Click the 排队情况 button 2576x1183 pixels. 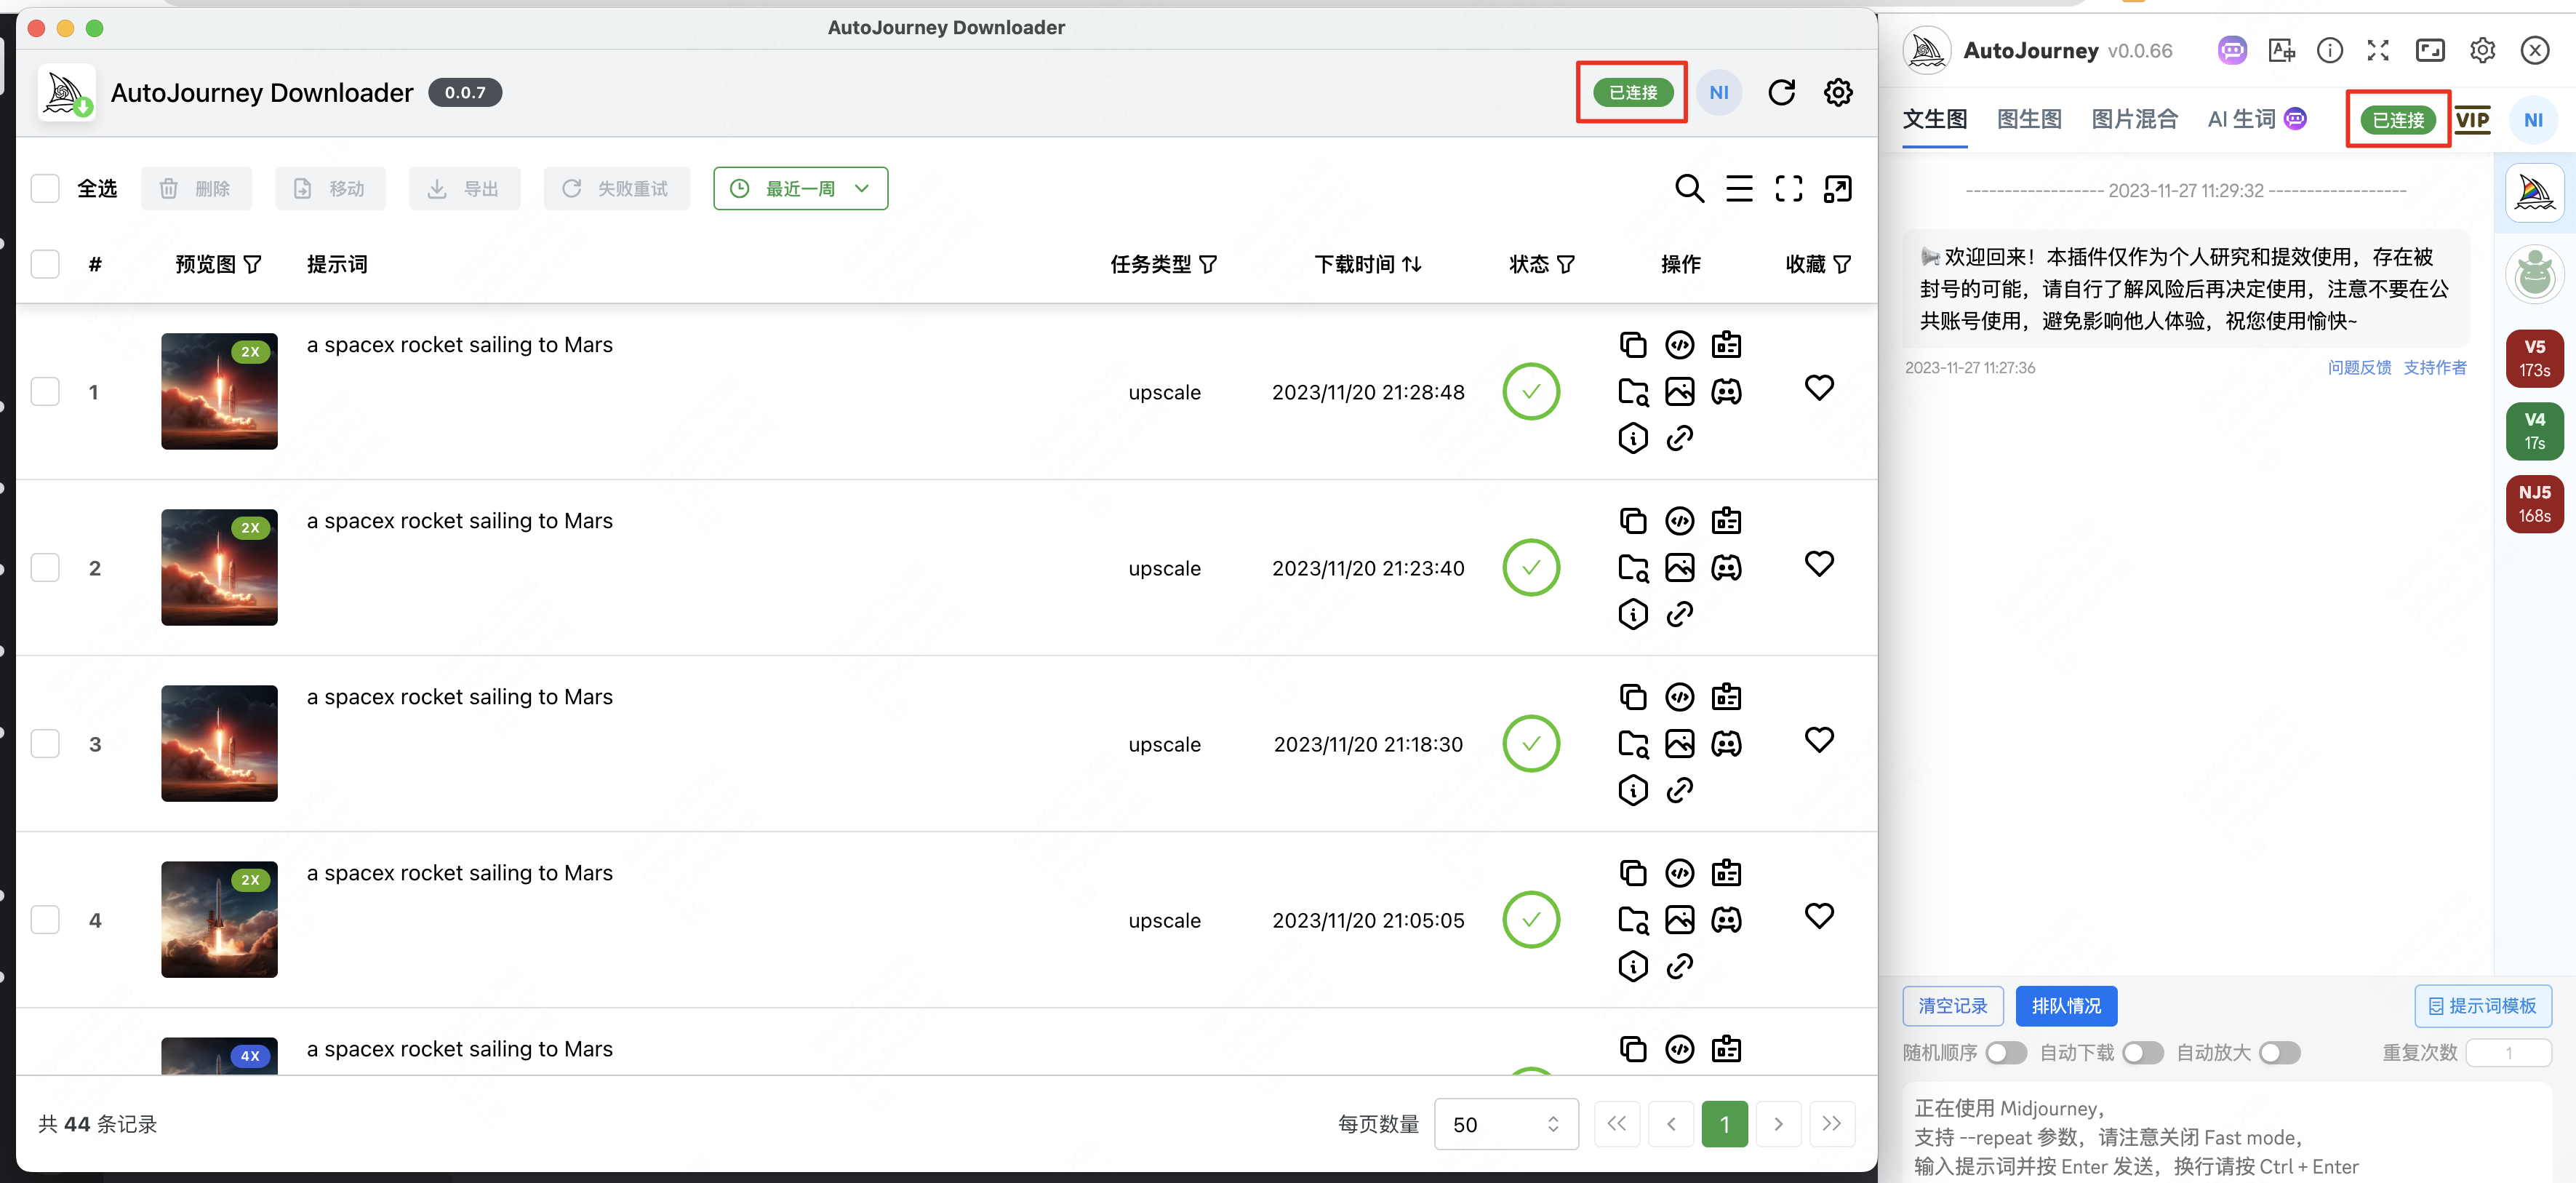click(2066, 1006)
